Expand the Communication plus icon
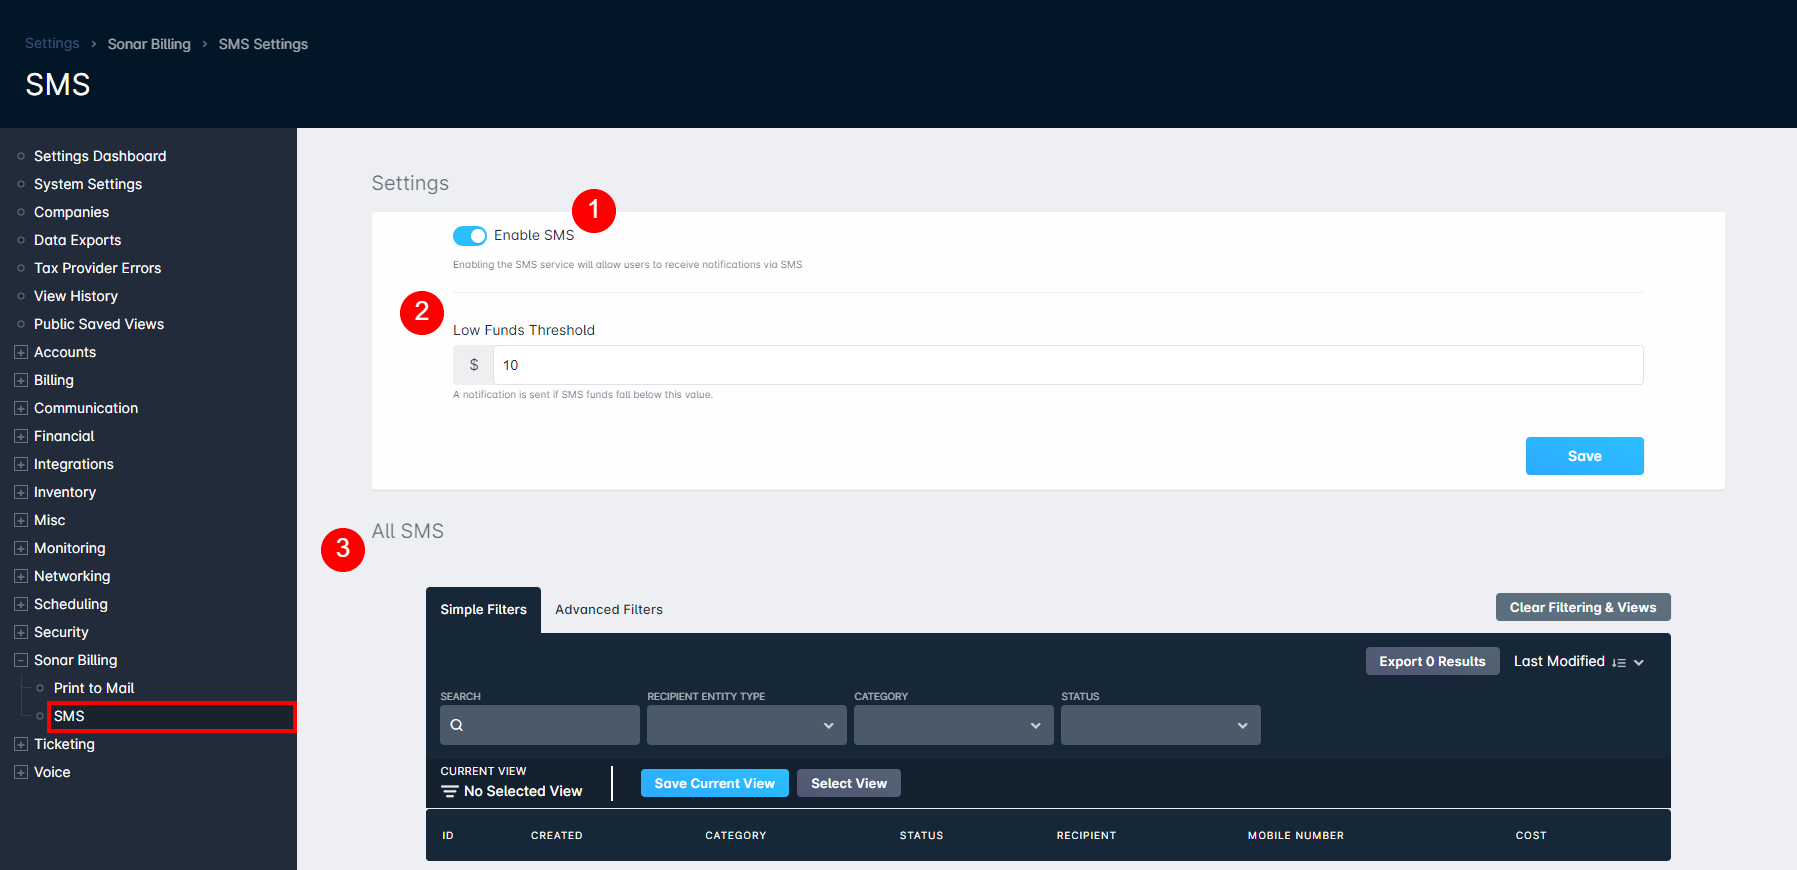The image size is (1797, 870). pyautogui.click(x=21, y=408)
